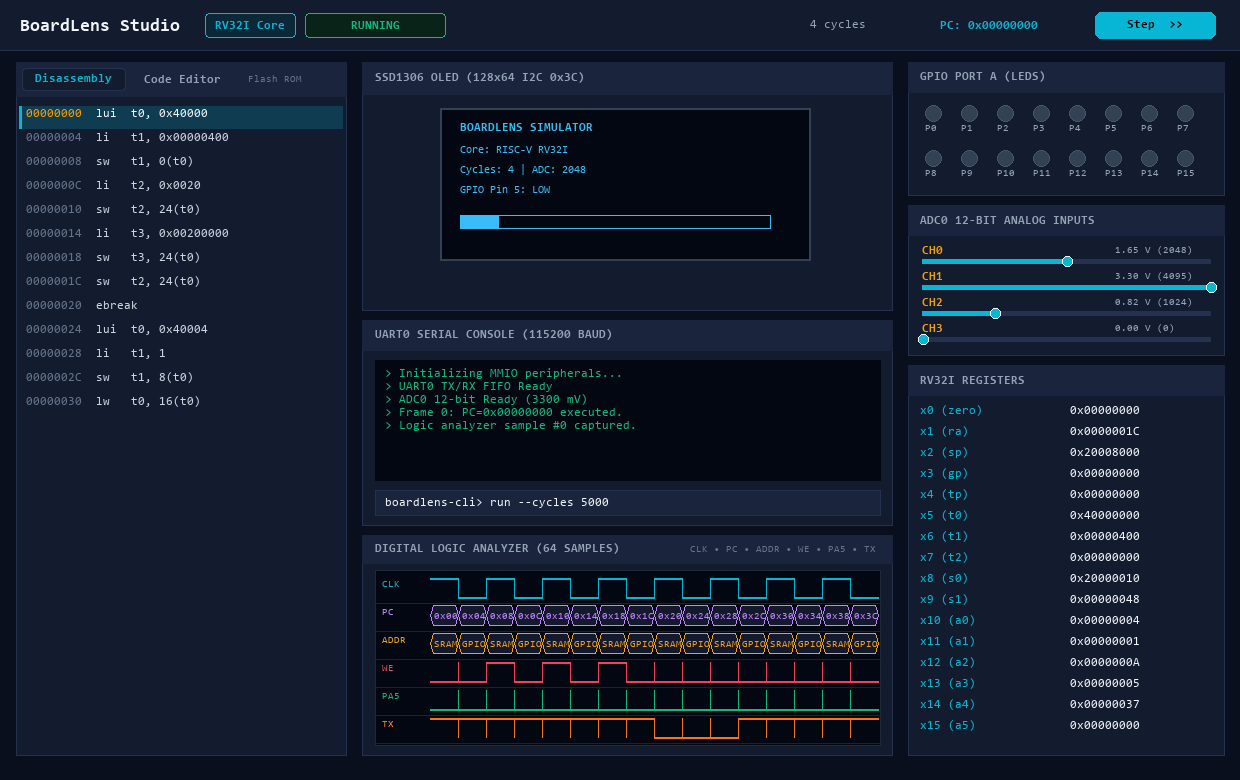Click the UART0 TX/RX FIFO Ready line

[x=469, y=386]
